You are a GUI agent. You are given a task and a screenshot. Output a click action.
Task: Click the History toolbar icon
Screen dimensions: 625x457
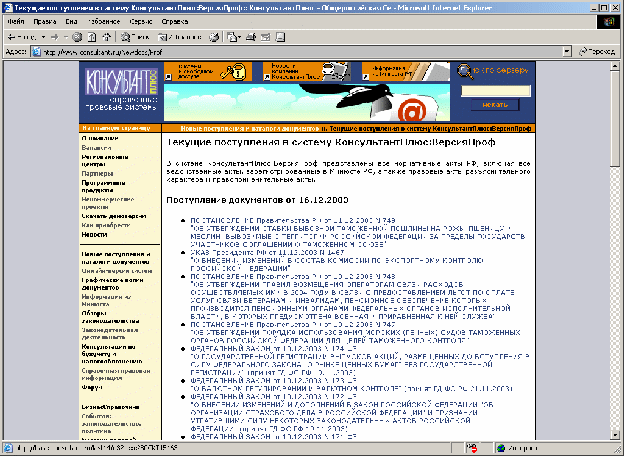[x=214, y=37]
